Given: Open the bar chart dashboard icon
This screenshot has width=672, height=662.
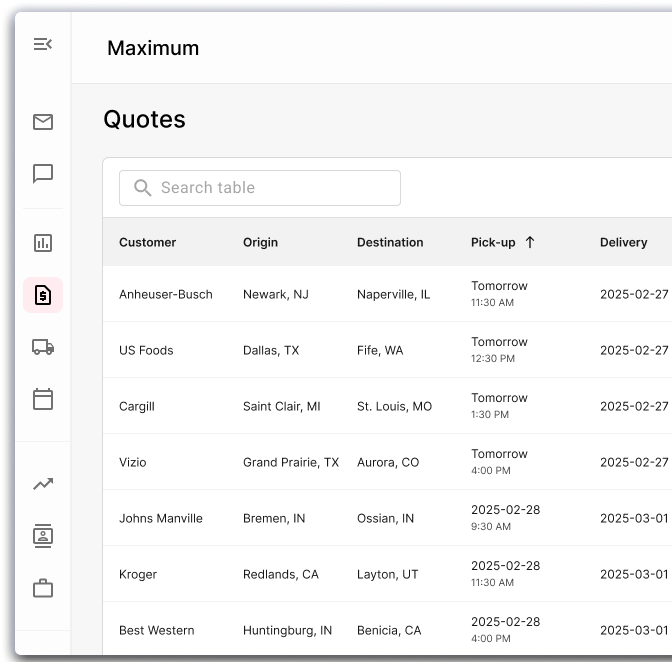Looking at the screenshot, I should click(x=43, y=243).
